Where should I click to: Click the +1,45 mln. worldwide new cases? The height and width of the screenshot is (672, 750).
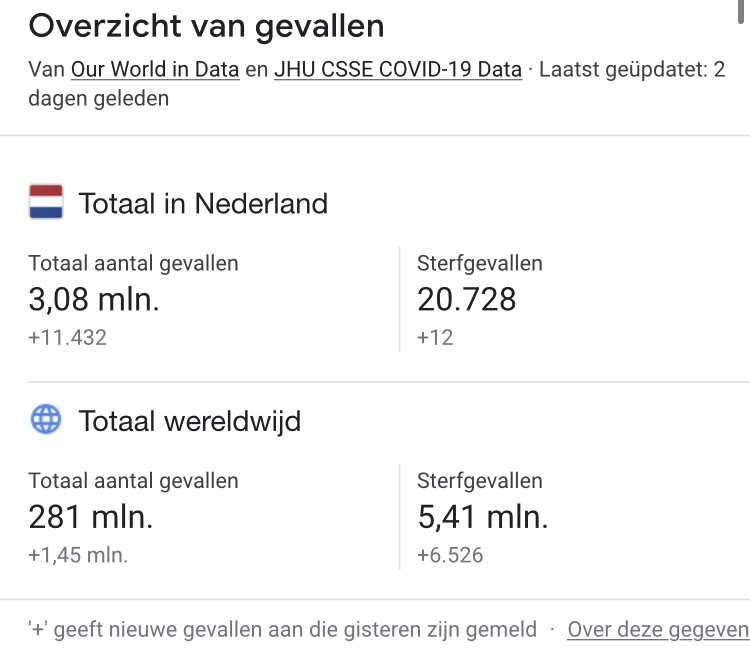[x=78, y=555]
